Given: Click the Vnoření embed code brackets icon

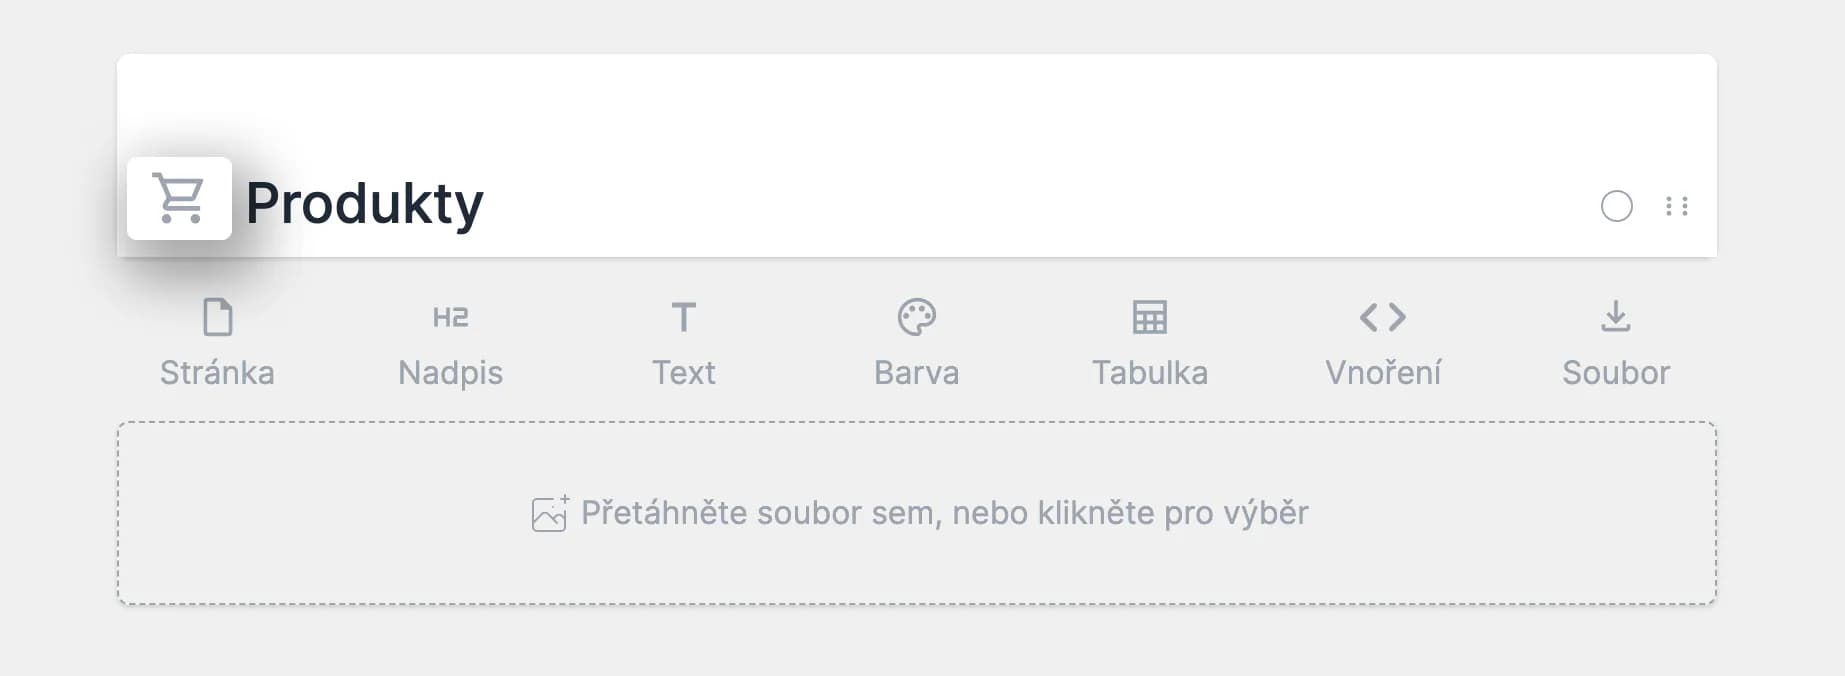Looking at the screenshot, I should point(1383,317).
